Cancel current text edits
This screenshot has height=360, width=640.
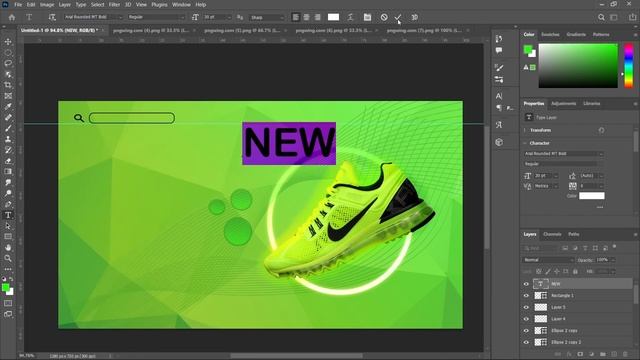point(384,17)
